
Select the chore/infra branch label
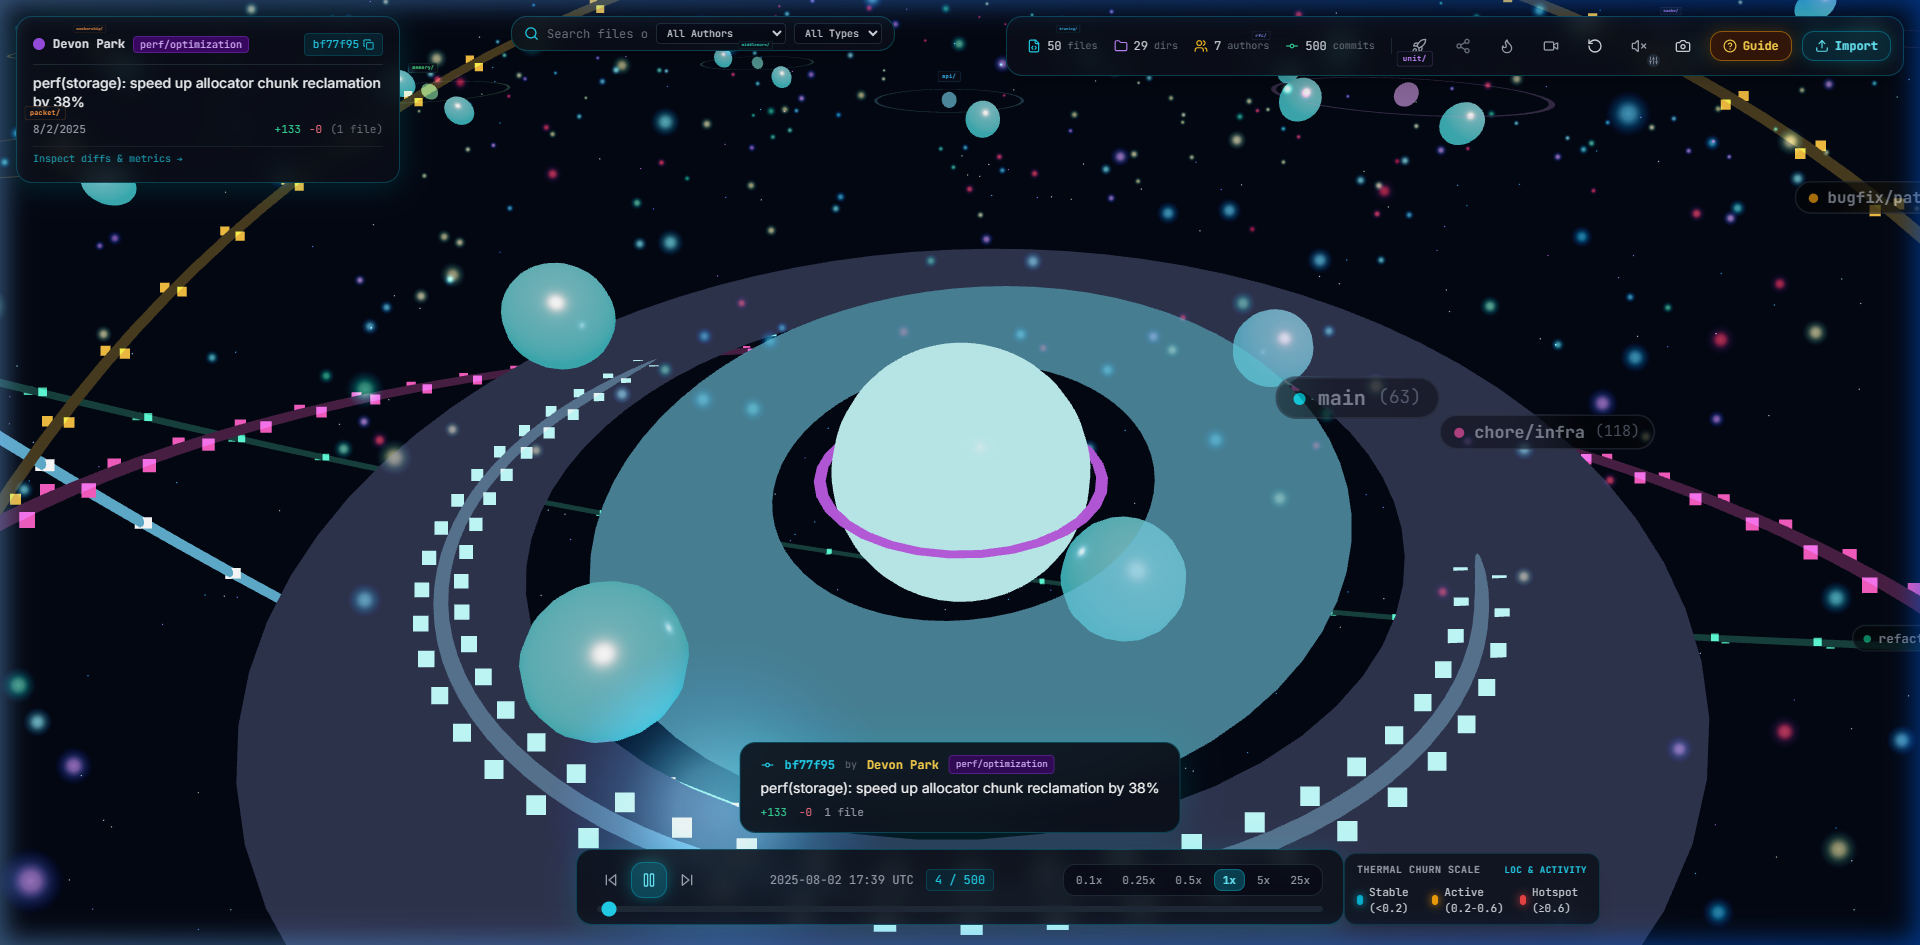tap(1547, 432)
